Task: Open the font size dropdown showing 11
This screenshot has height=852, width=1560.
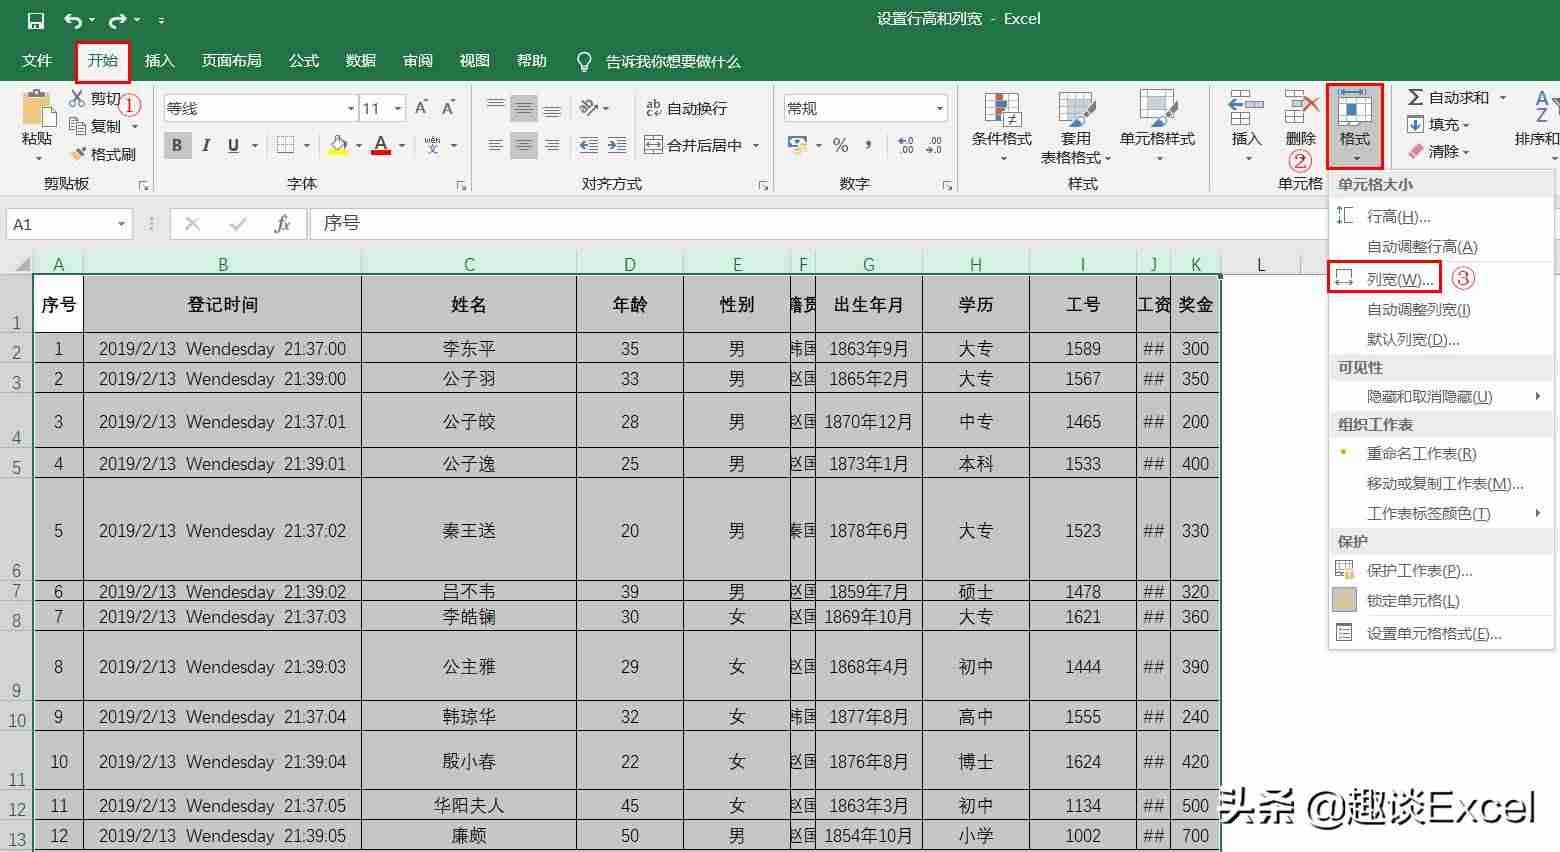Action: [x=398, y=108]
